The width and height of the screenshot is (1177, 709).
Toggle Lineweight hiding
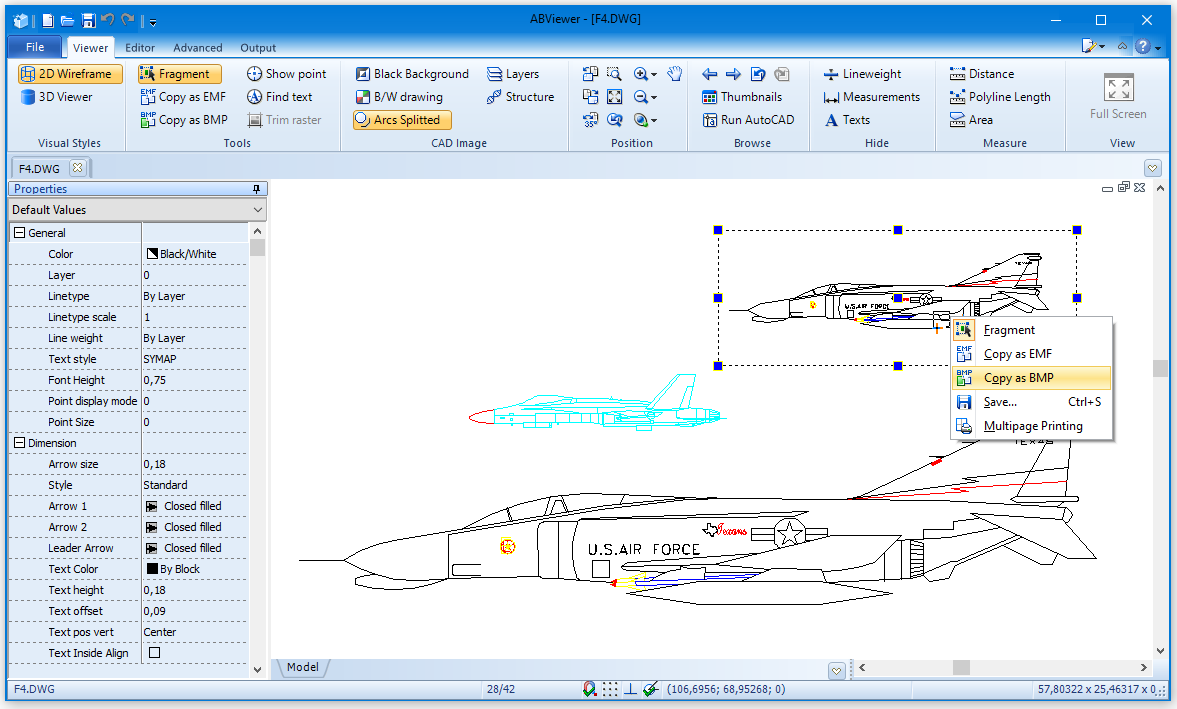pyautogui.click(x=862, y=74)
